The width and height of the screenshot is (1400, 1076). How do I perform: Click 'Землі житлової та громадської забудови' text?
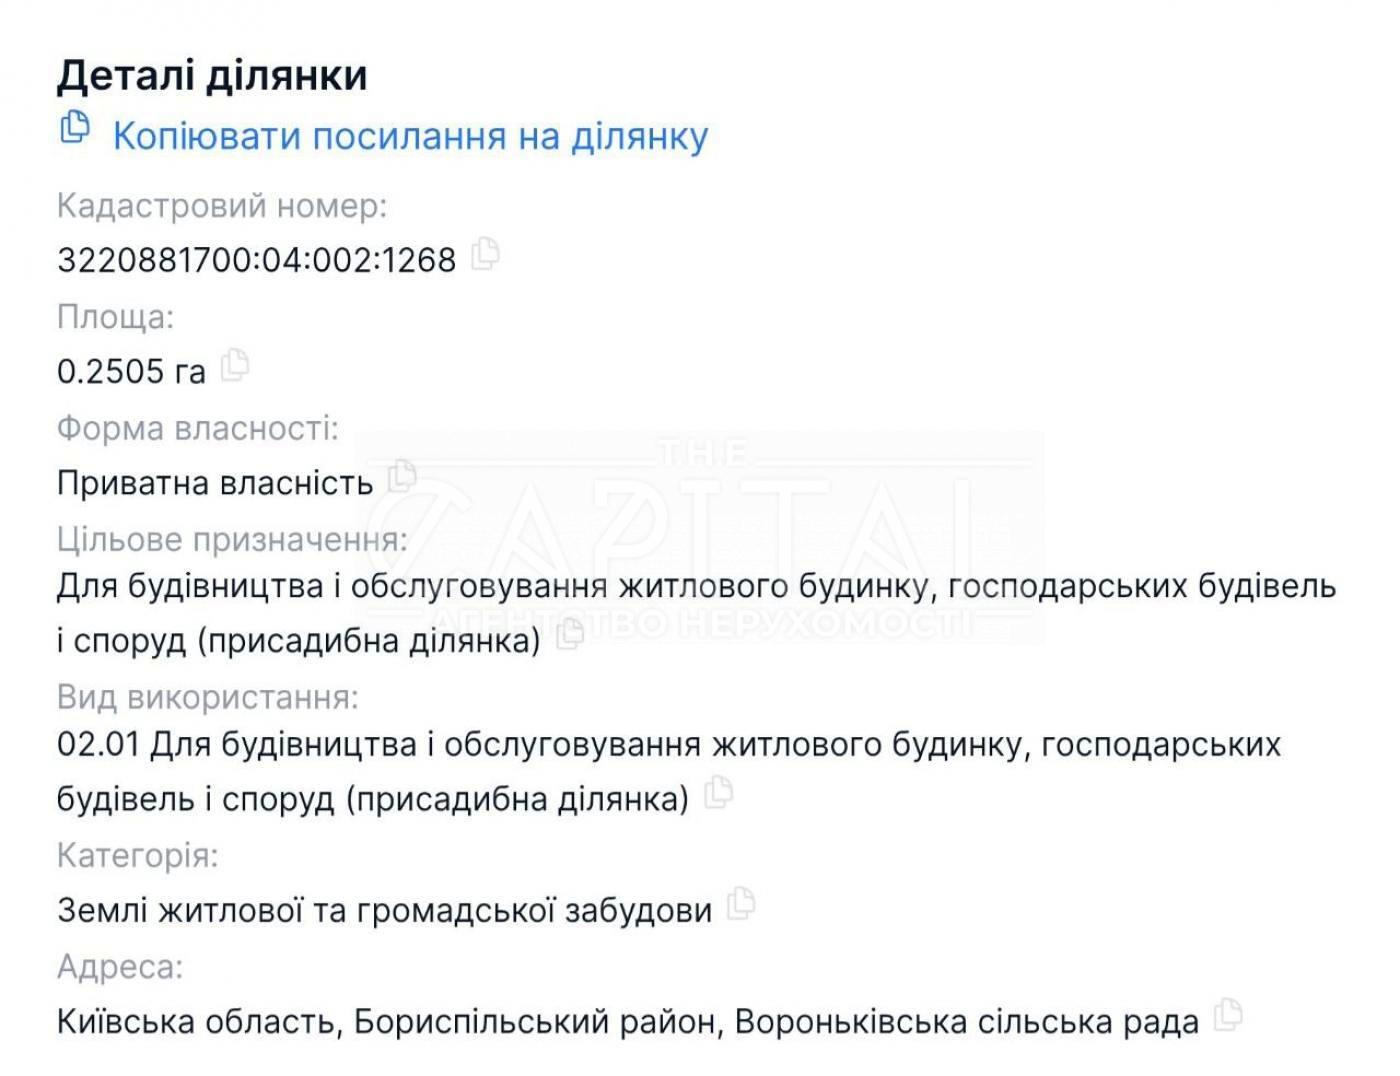point(384,910)
